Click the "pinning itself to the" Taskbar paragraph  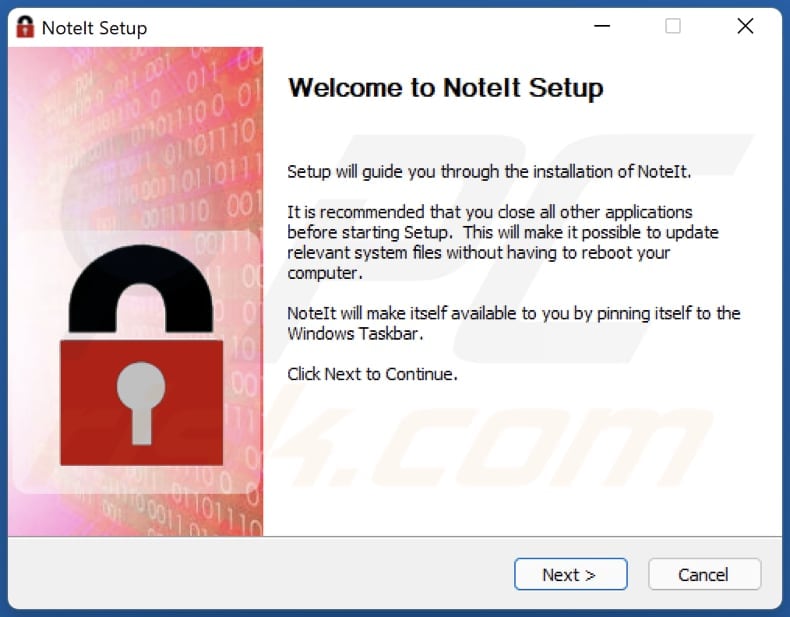click(x=513, y=323)
